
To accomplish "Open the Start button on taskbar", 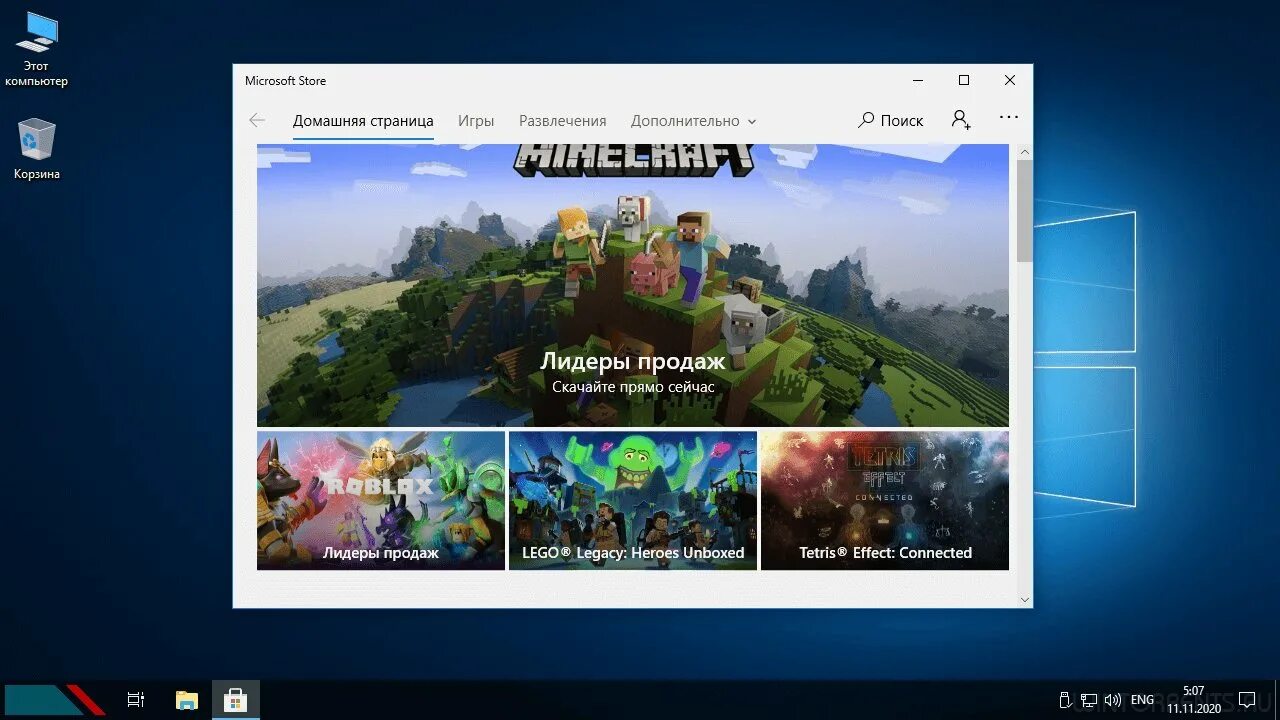I will coord(55,700).
